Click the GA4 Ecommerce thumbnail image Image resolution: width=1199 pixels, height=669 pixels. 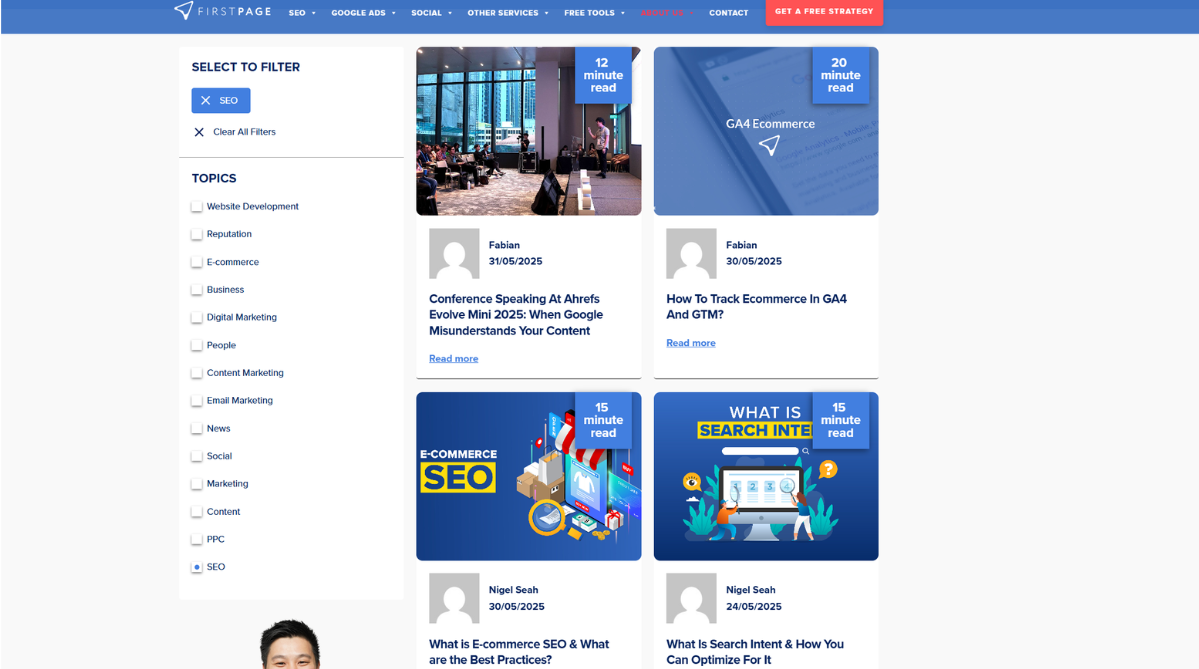765,132
